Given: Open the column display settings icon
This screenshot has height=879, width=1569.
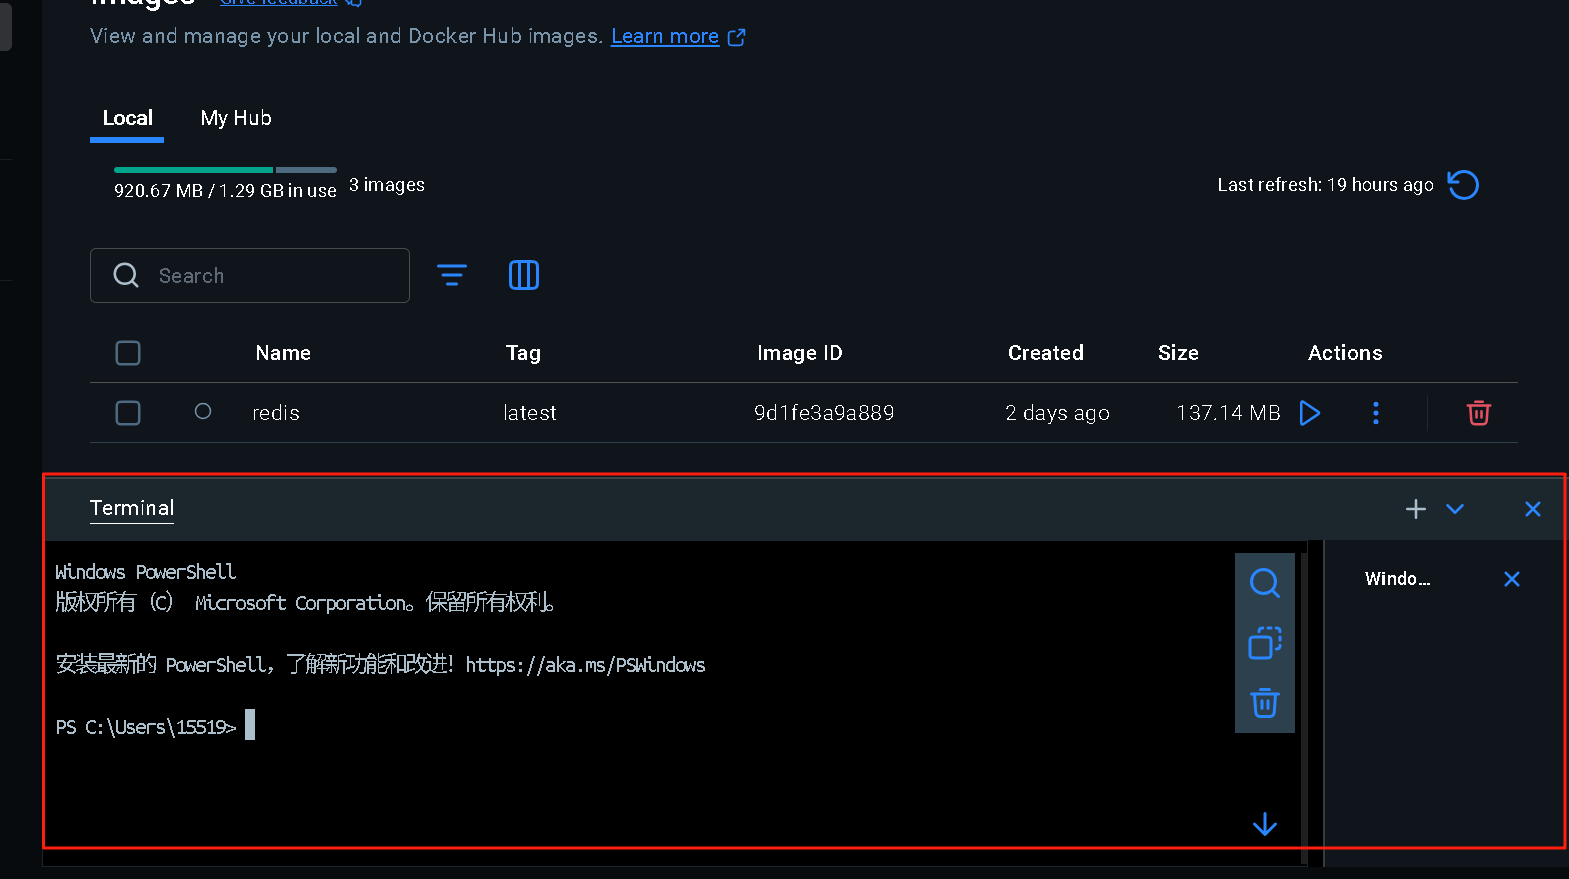Looking at the screenshot, I should (523, 275).
